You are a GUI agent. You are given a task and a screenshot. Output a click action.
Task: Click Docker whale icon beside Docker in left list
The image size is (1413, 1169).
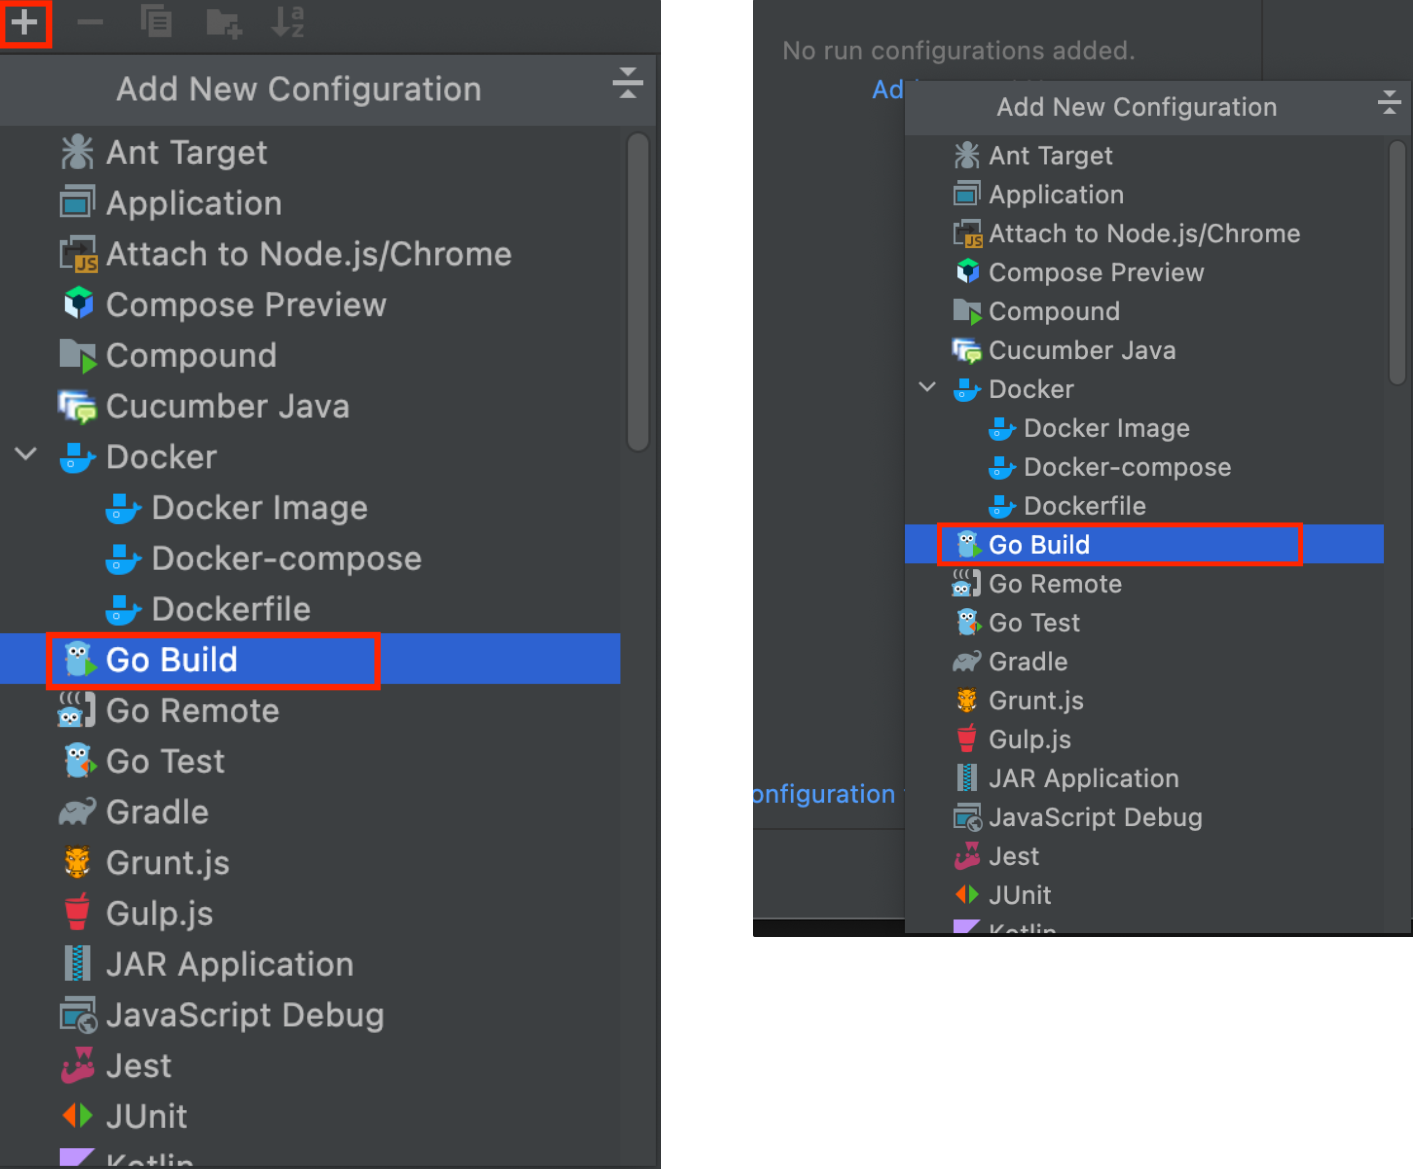pos(77,458)
